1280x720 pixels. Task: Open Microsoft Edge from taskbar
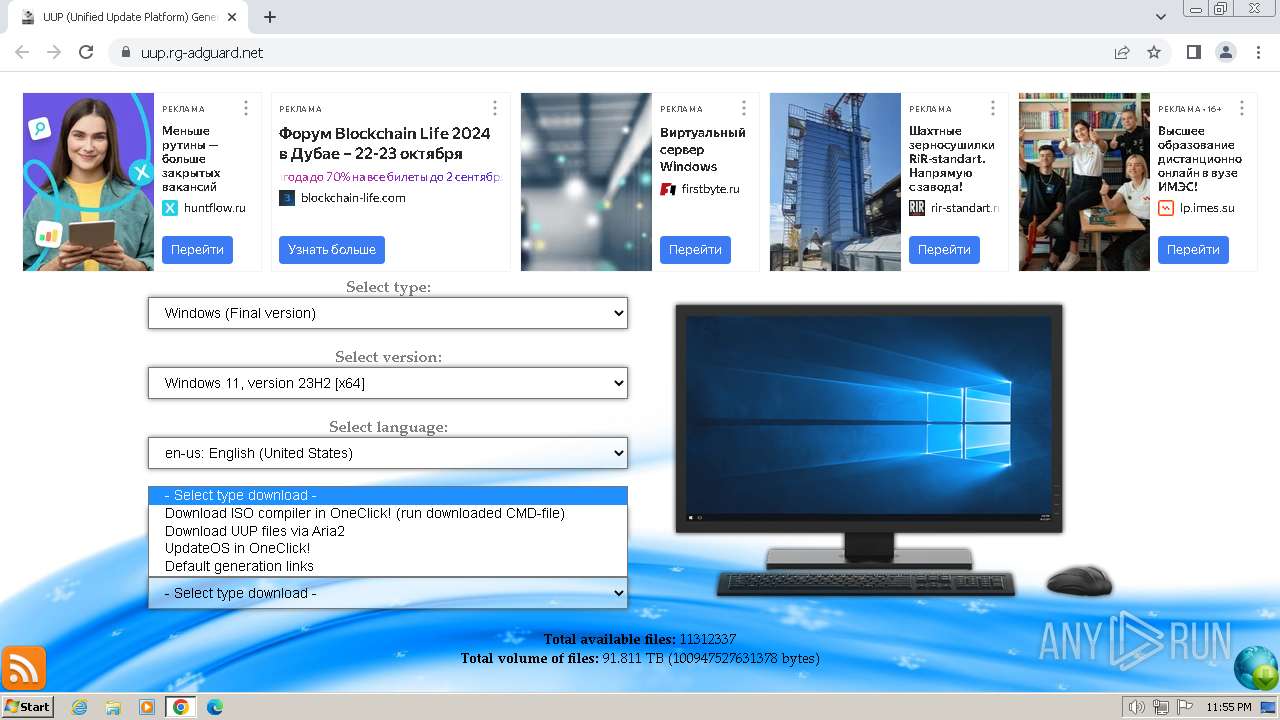(215, 707)
